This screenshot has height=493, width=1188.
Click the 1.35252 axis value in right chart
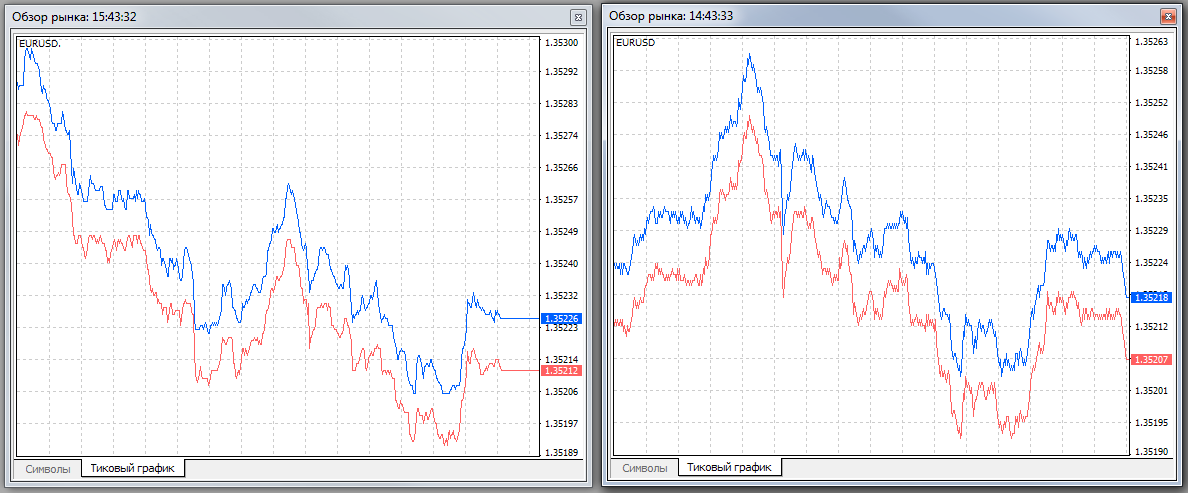click(1150, 103)
